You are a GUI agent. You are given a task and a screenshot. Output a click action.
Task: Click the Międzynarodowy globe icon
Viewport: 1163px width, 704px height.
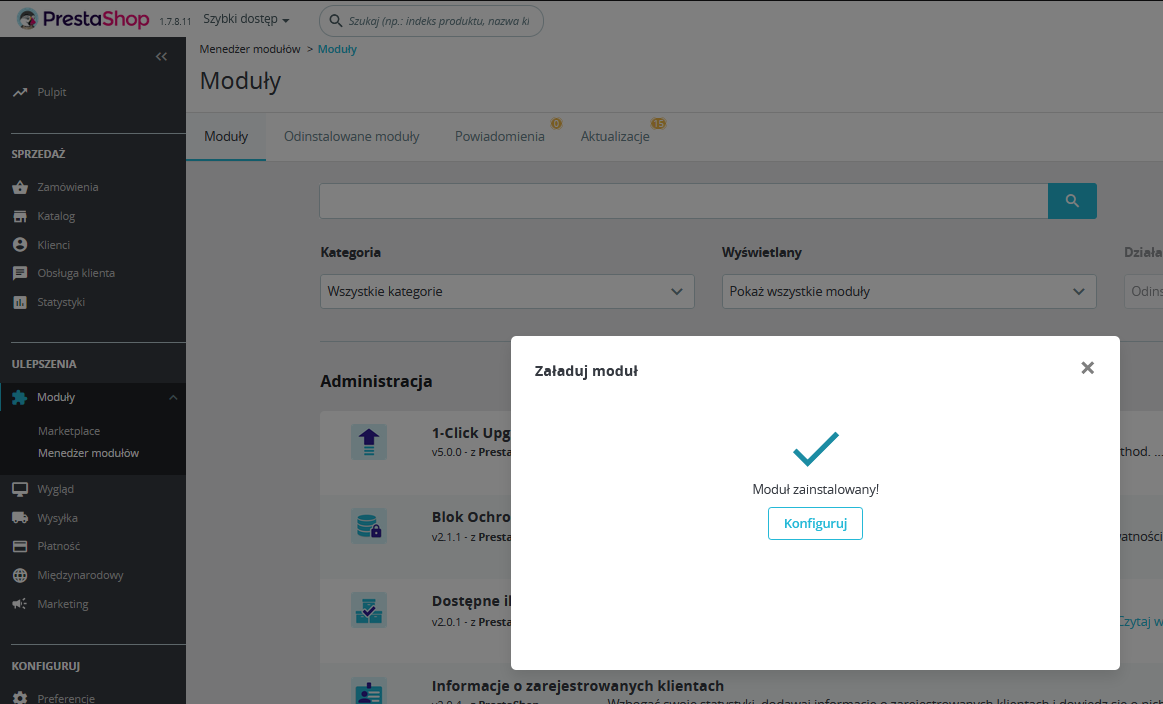(20, 576)
